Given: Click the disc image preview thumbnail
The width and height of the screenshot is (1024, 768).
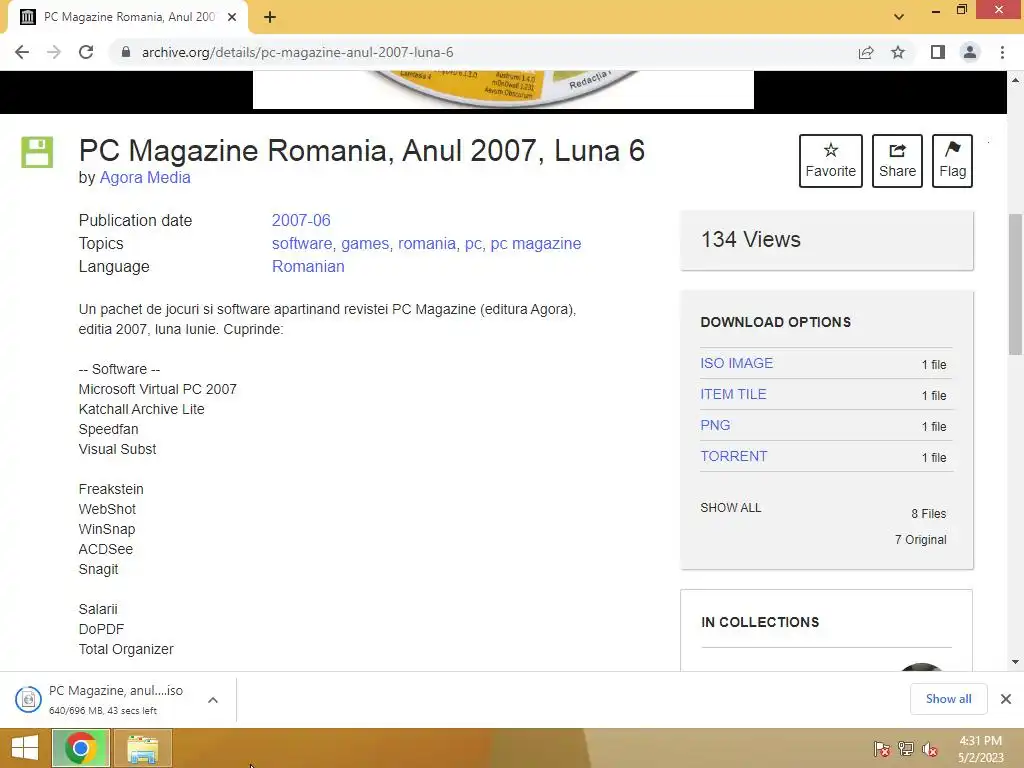Looking at the screenshot, I should [x=503, y=89].
